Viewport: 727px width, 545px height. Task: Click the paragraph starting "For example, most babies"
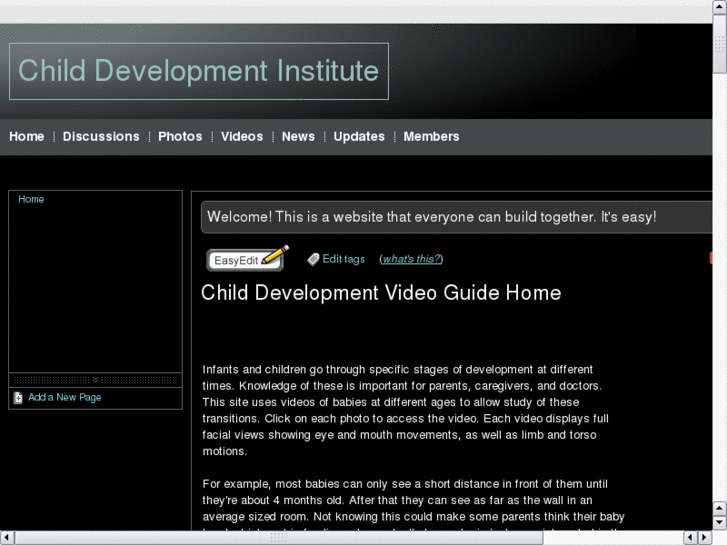[414, 506]
